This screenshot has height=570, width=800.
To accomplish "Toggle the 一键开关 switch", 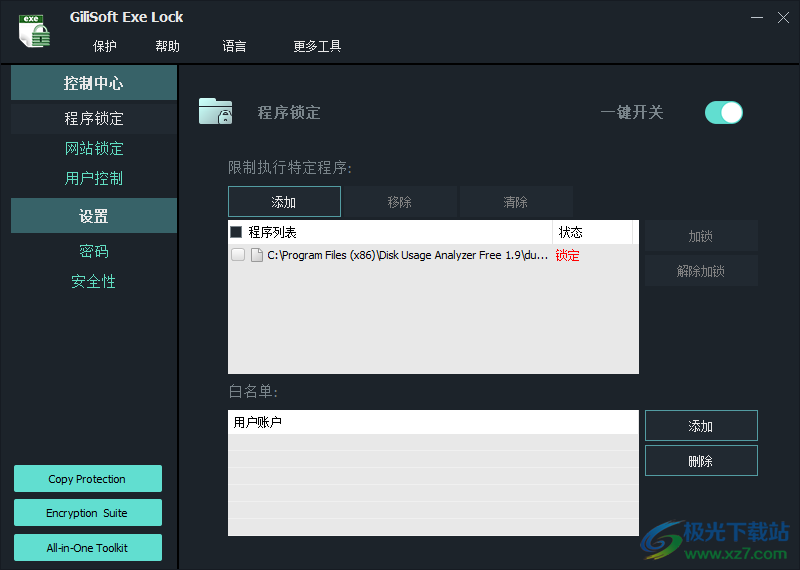I will coord(723,112).
